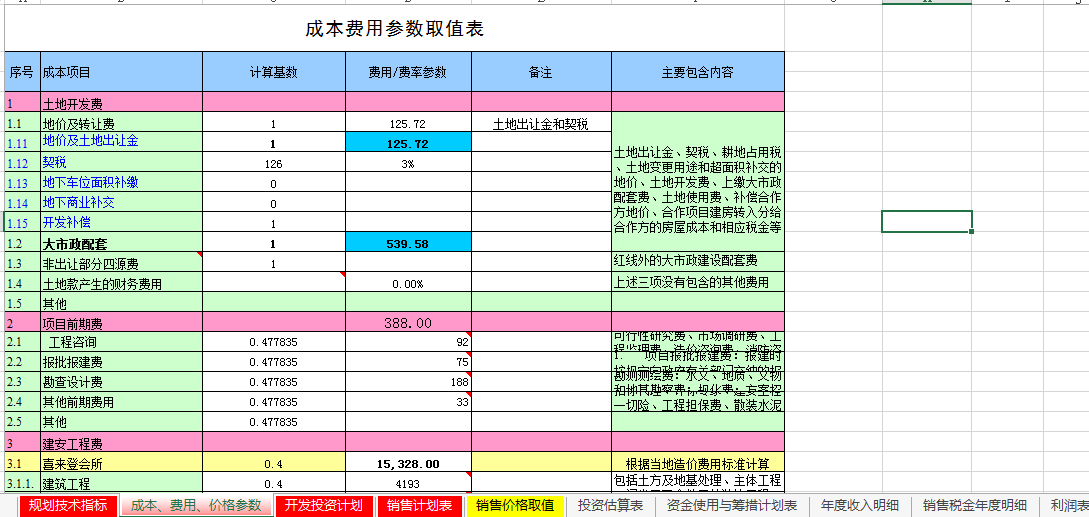Select the highlighted 539.58 parameter cell
Viewport: 1089px width, 517px height.
(408, 243)
